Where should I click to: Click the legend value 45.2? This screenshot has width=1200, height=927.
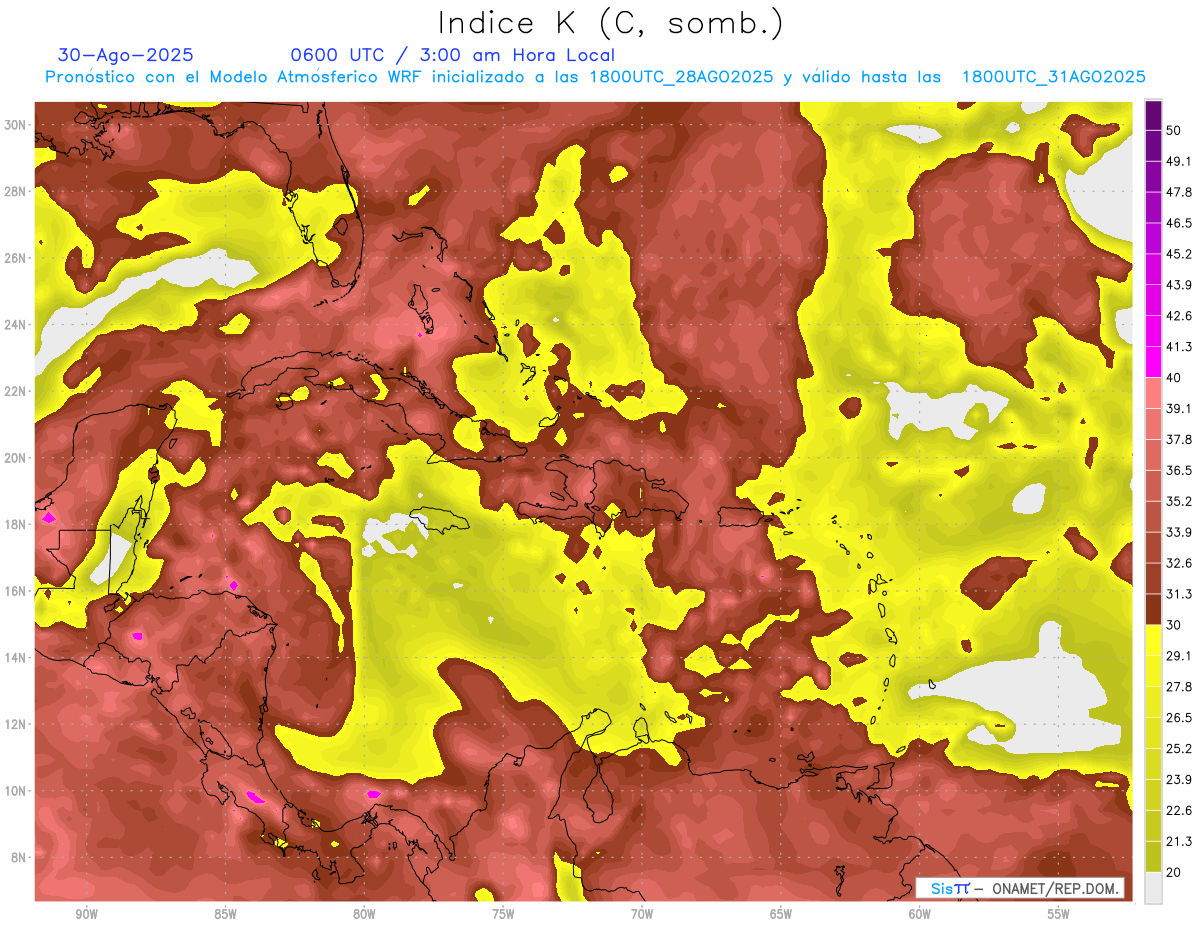pos(1178,254)
